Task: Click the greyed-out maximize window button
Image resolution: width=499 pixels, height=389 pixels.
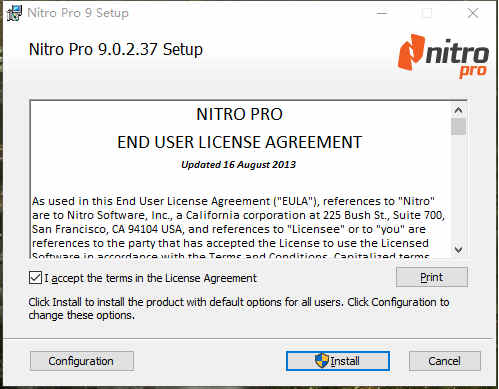Action: (x=427, y=13)
